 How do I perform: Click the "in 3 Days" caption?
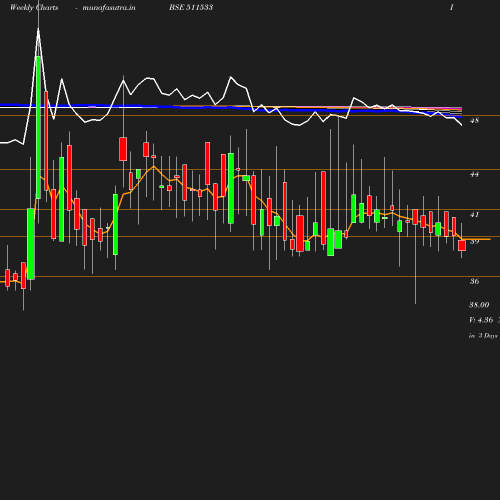[483, 336]
